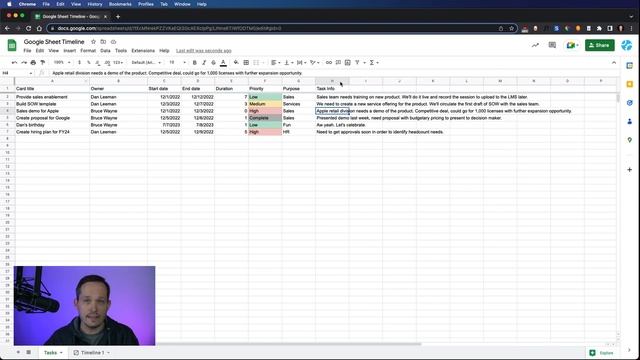Toggle bold formatting
Image resolution: width=640 pixels, height=360 pixels.
click(x=194, y=62)
